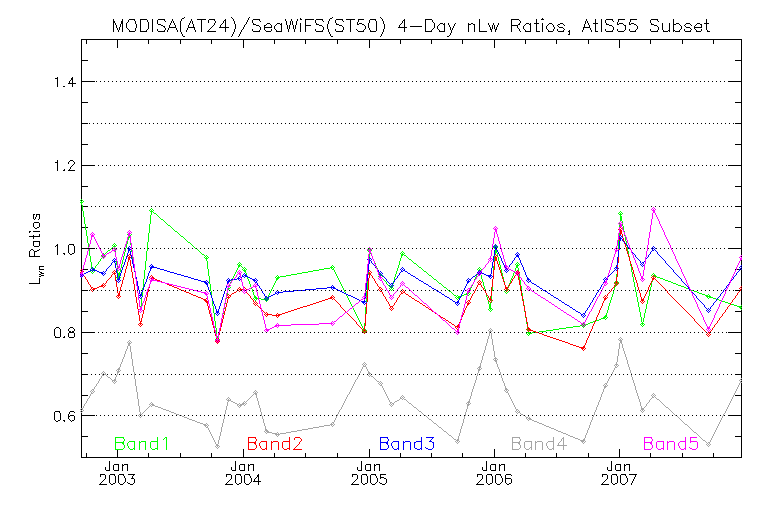Viewport: 768px width, 512px height.
Task: Click the chart title MODISA(AT24)/SeaWiFS(ST50) text
Action: click(x=249, y=25)
